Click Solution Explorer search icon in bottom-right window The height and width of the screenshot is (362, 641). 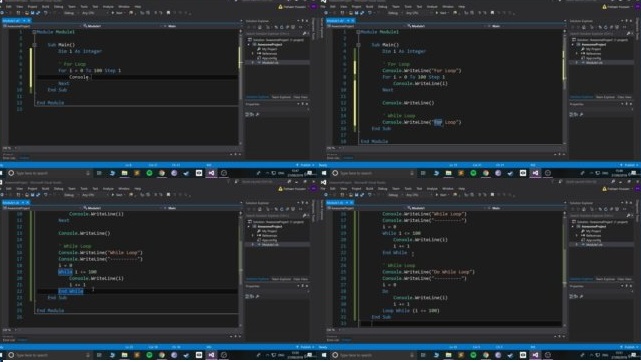(x=628, y=215)
